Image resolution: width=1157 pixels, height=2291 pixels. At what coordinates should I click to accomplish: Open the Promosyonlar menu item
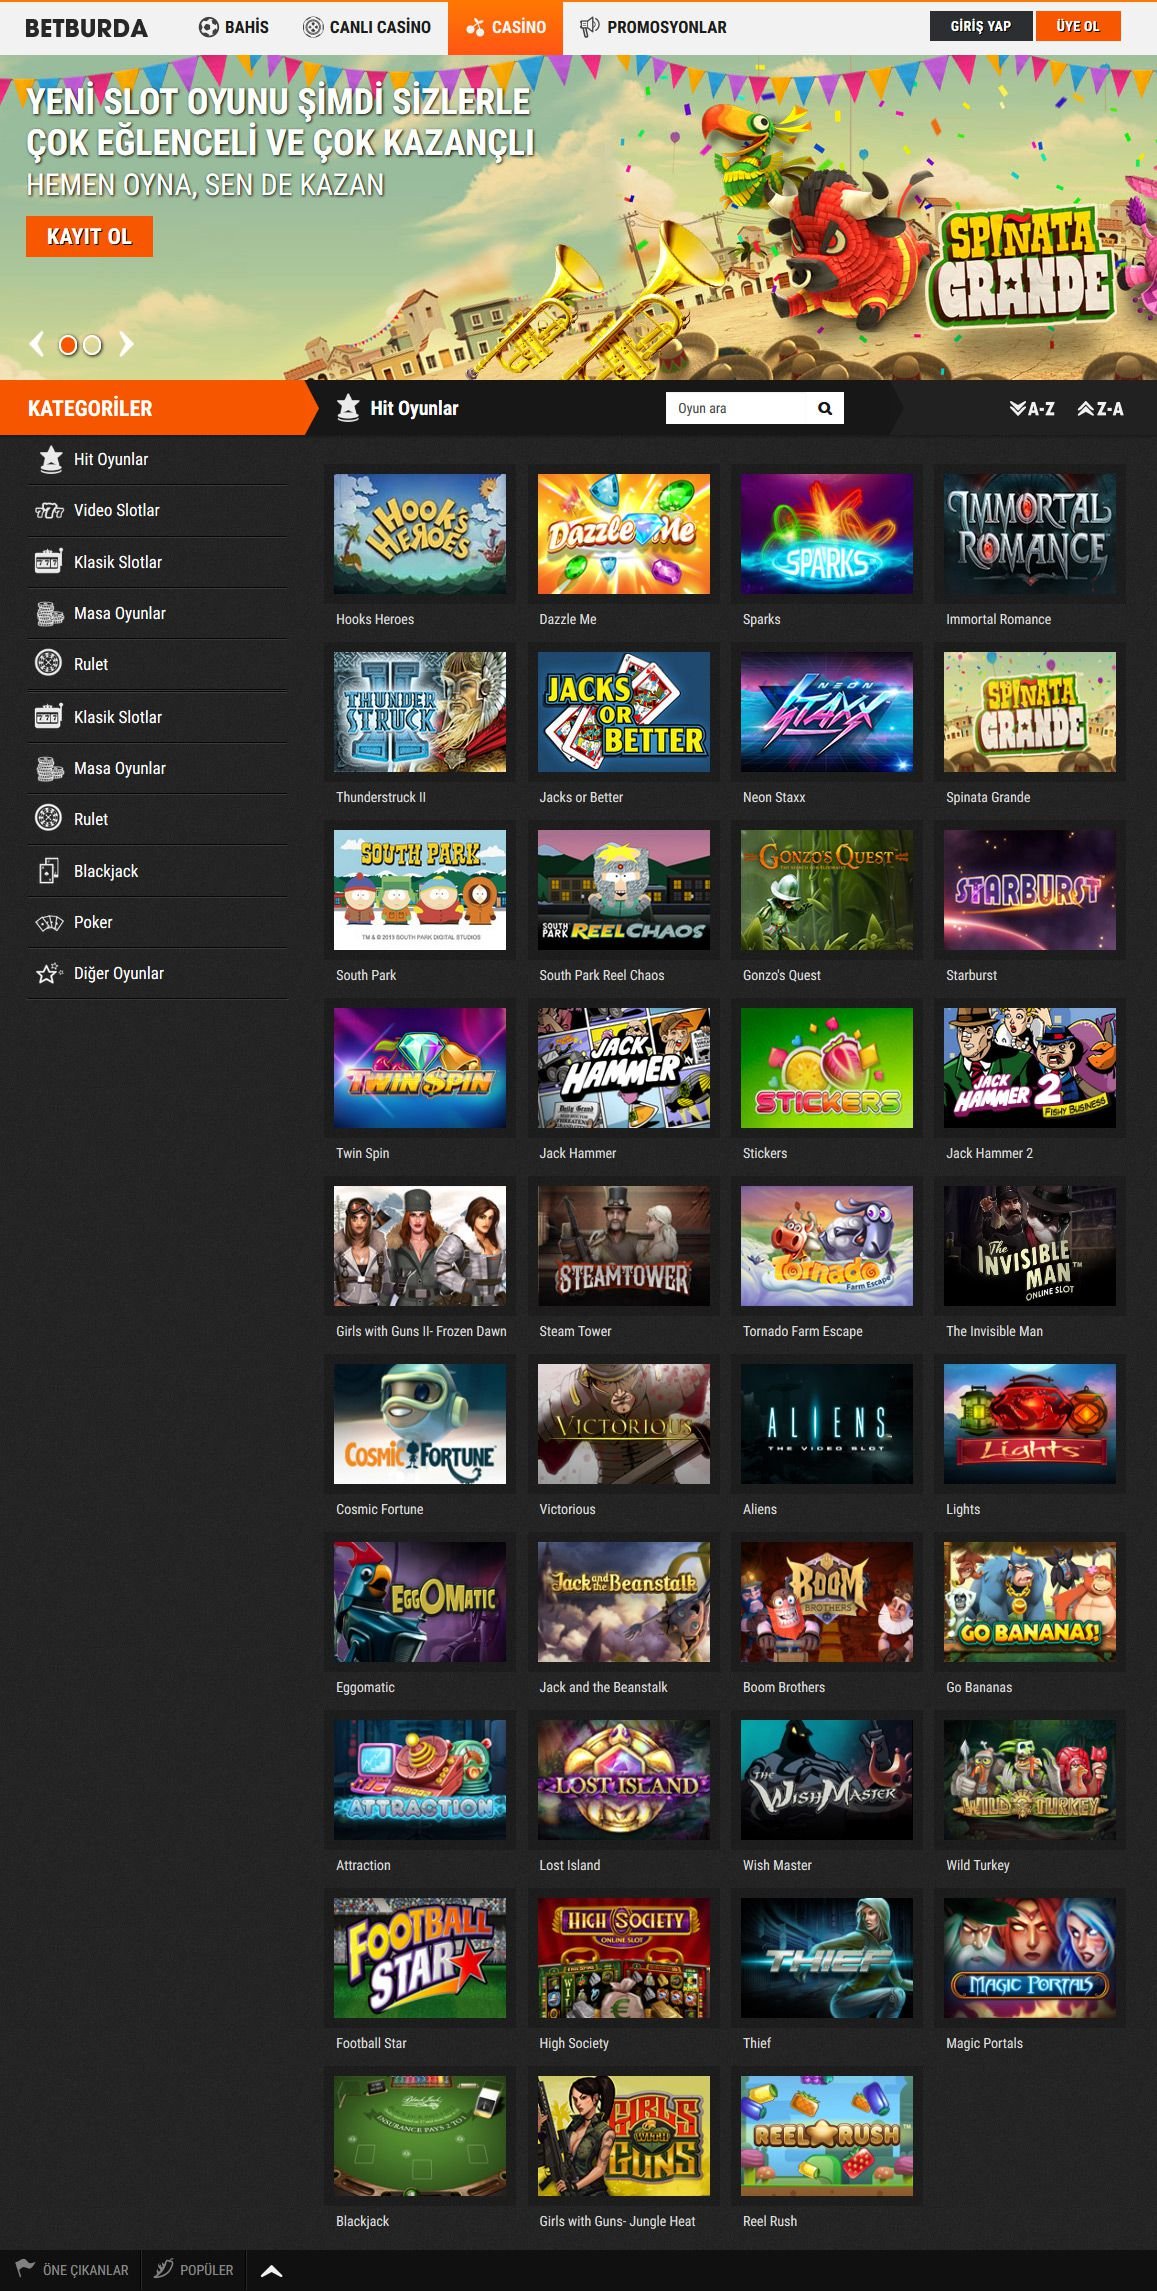click(653, 27)
